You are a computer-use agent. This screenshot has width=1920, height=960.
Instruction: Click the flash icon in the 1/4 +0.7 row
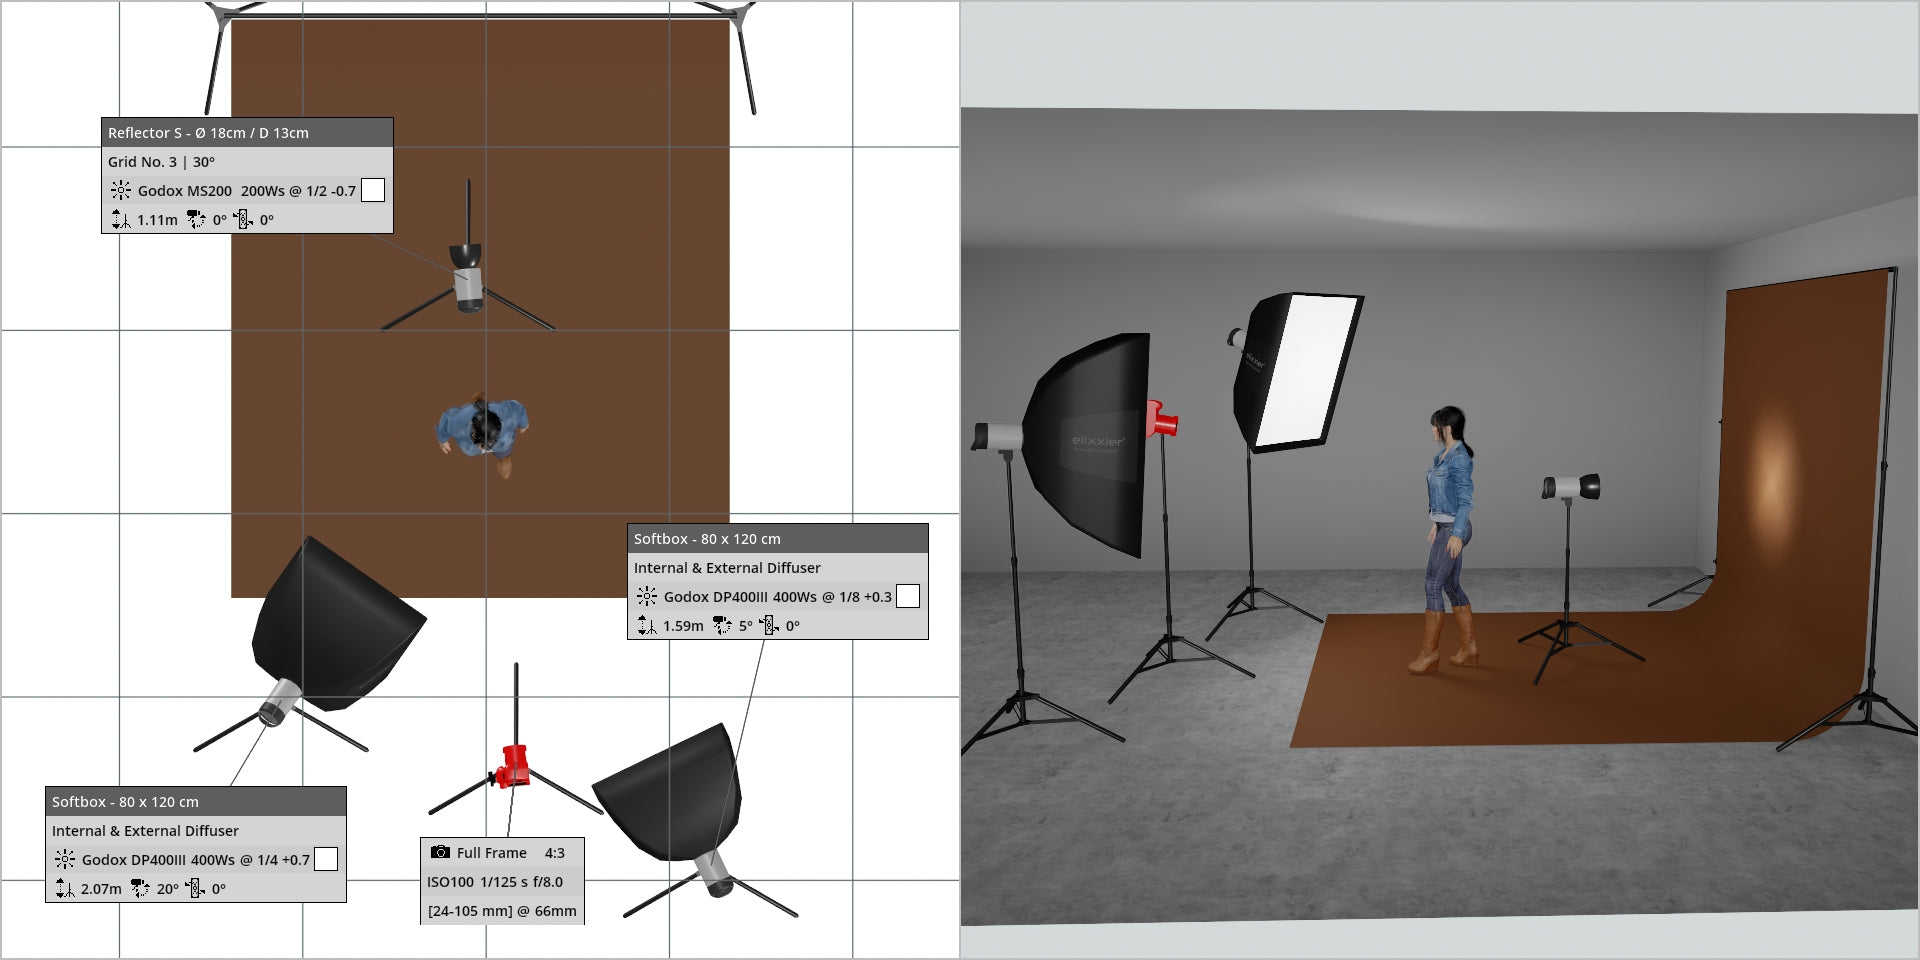(65, 859)
